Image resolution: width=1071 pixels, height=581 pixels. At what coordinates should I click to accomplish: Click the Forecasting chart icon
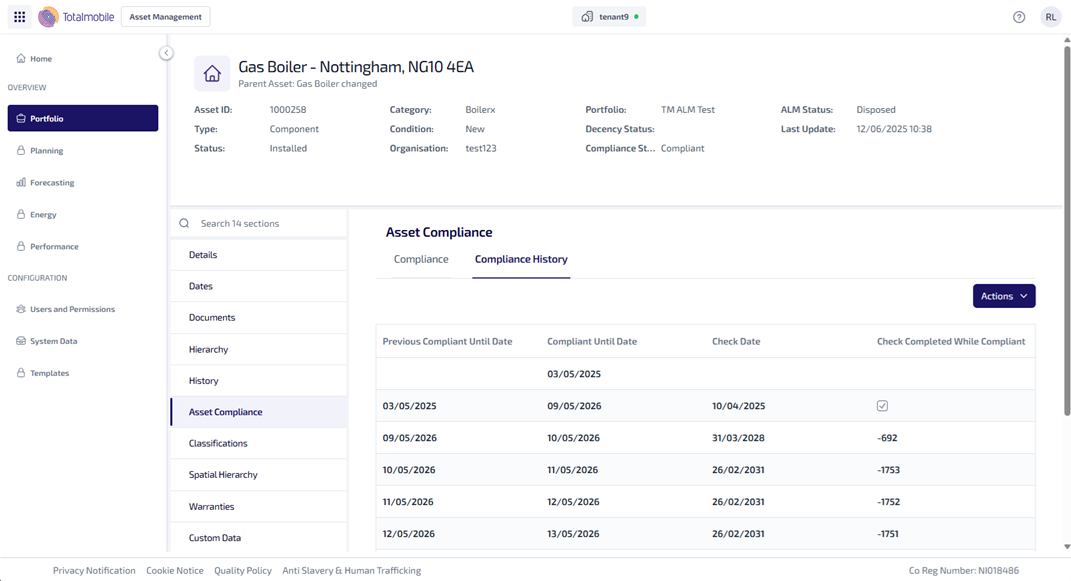[21, 183]
